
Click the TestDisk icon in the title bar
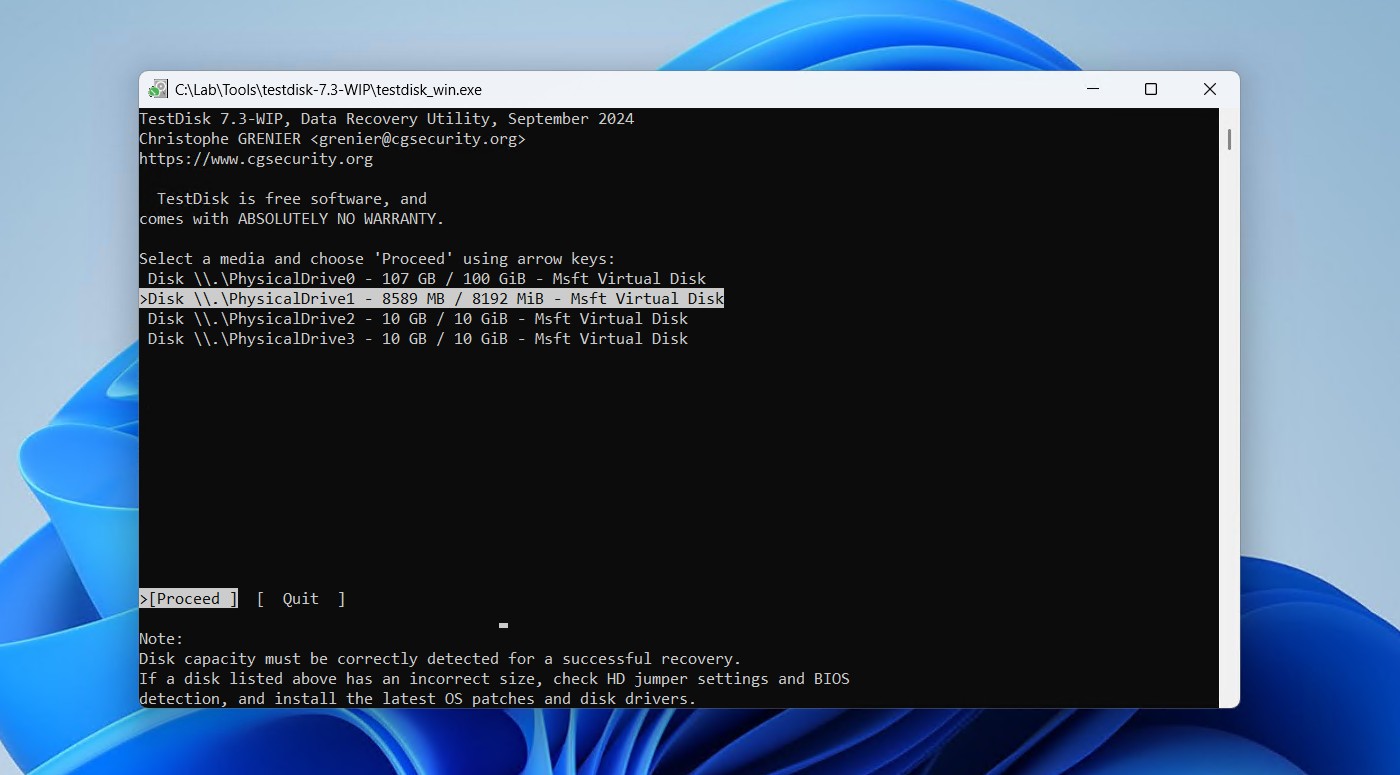[157, 88]
